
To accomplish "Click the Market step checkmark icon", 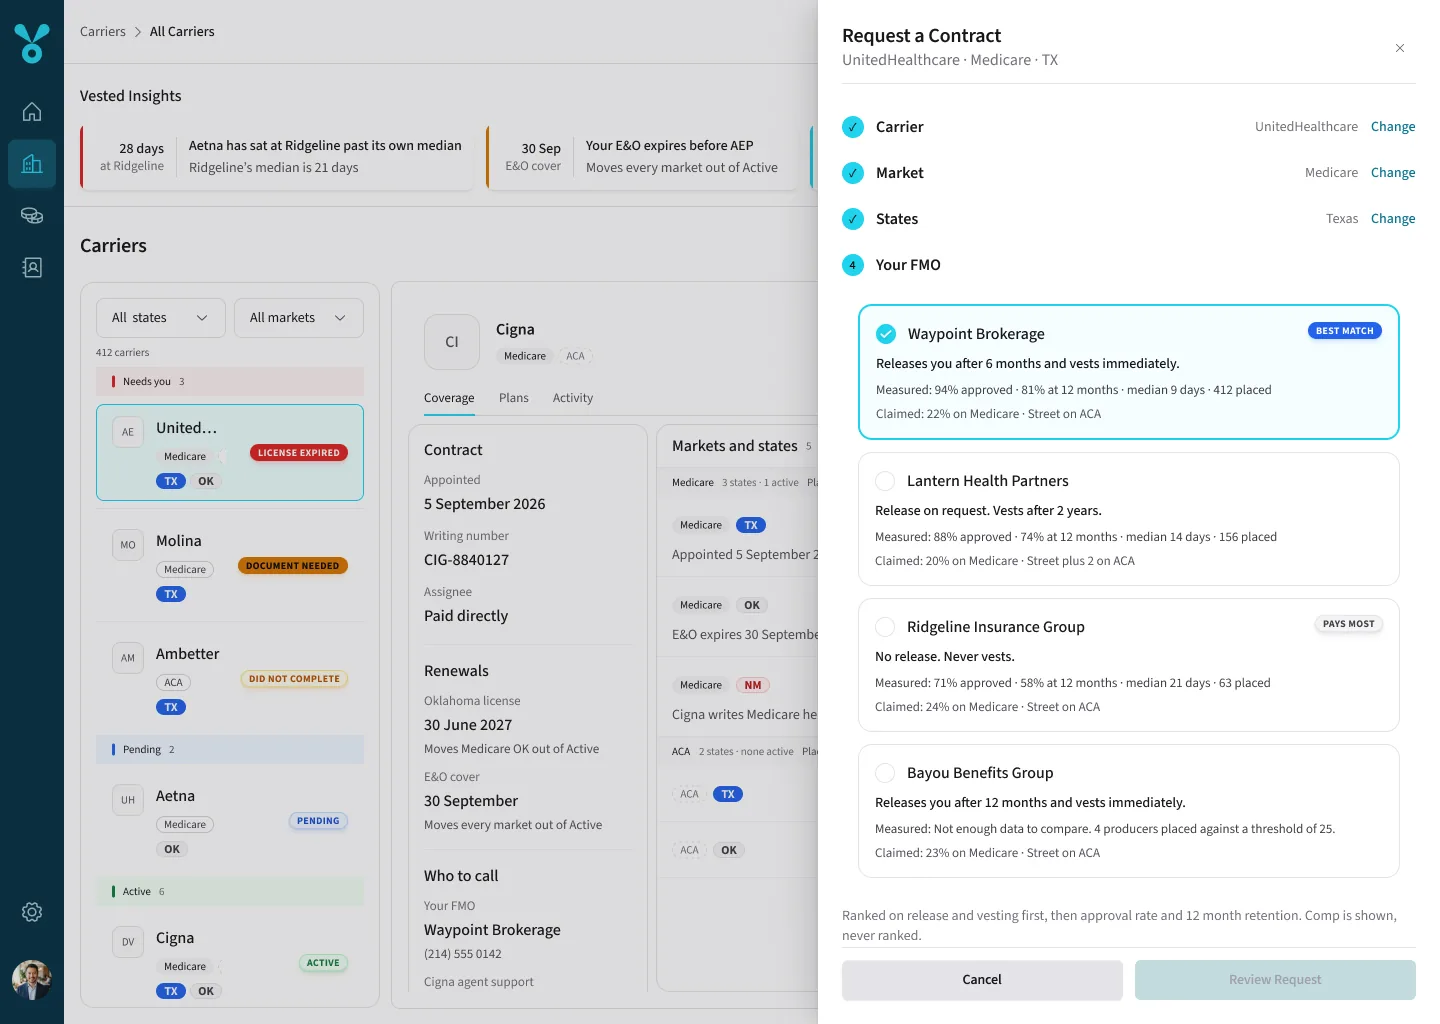I will click(853, 173).
